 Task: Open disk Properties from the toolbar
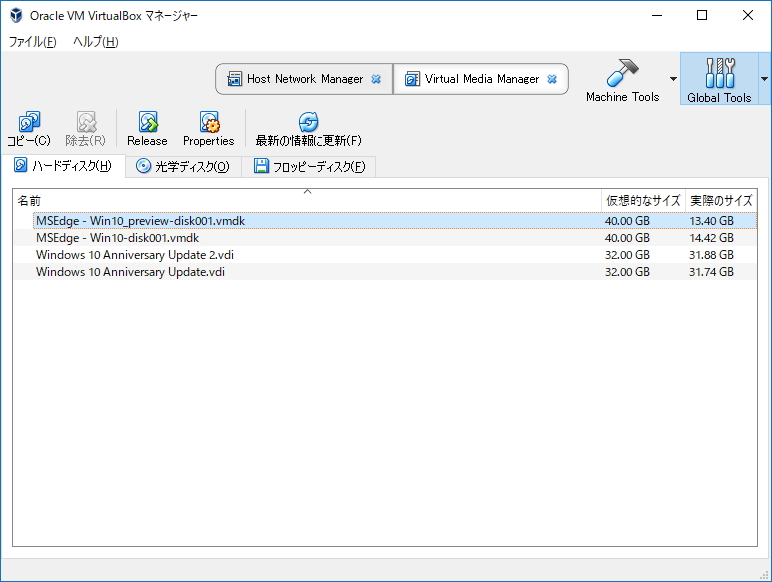point(210,121)
